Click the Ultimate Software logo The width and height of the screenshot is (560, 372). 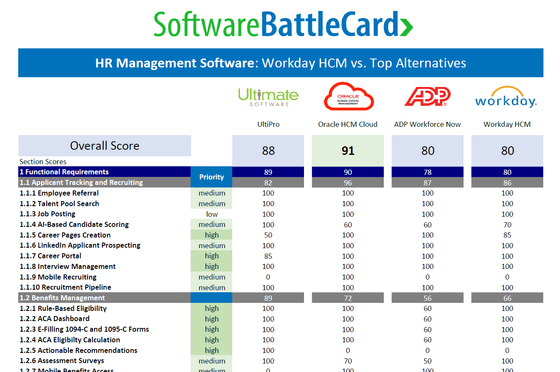(268, 97)
